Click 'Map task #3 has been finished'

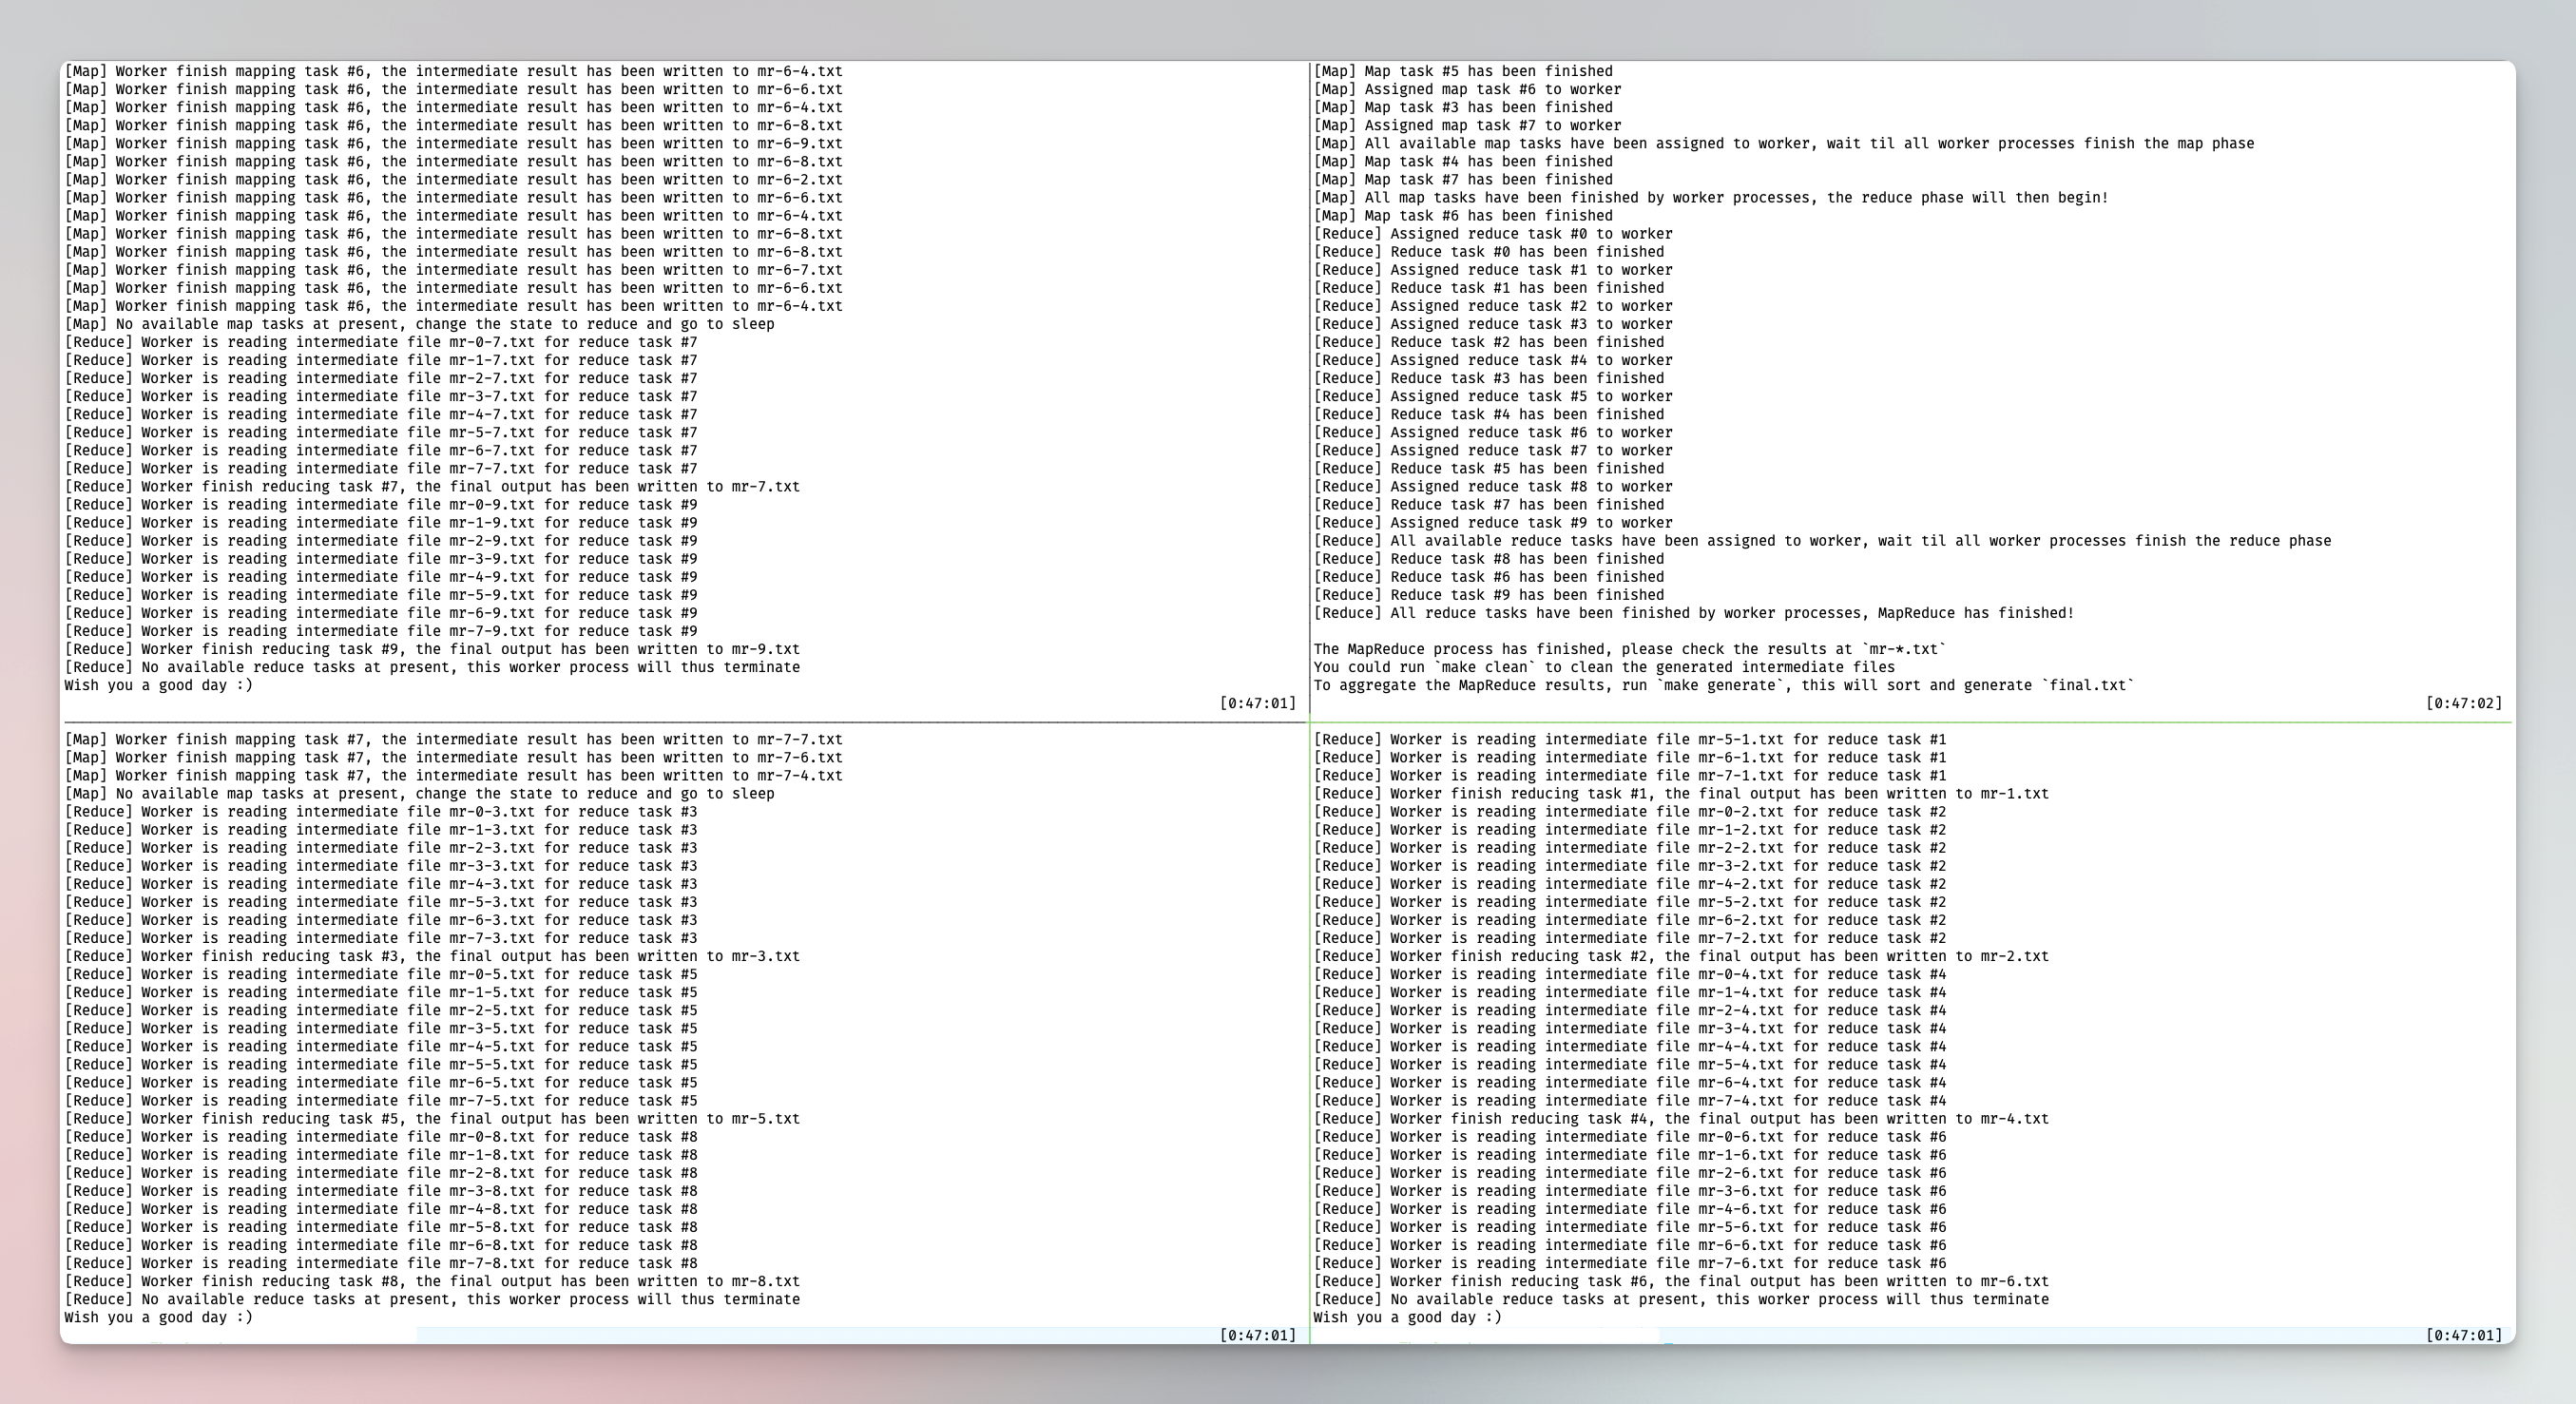click(x=1463, y=107)
